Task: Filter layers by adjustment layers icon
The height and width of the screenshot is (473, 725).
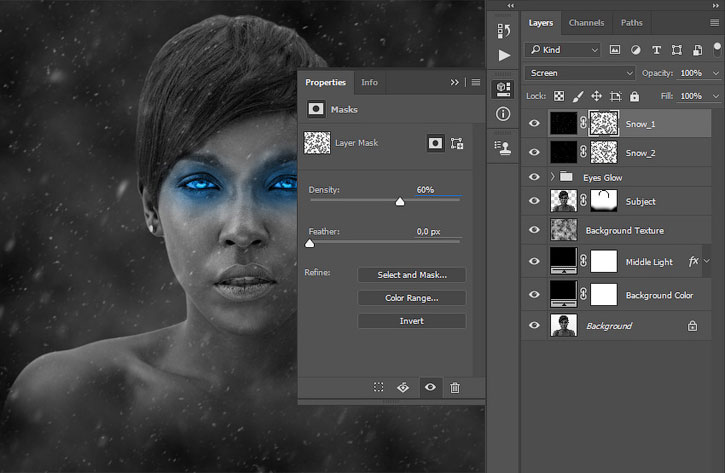Action: pyautogui.click(x=636, y=50)
